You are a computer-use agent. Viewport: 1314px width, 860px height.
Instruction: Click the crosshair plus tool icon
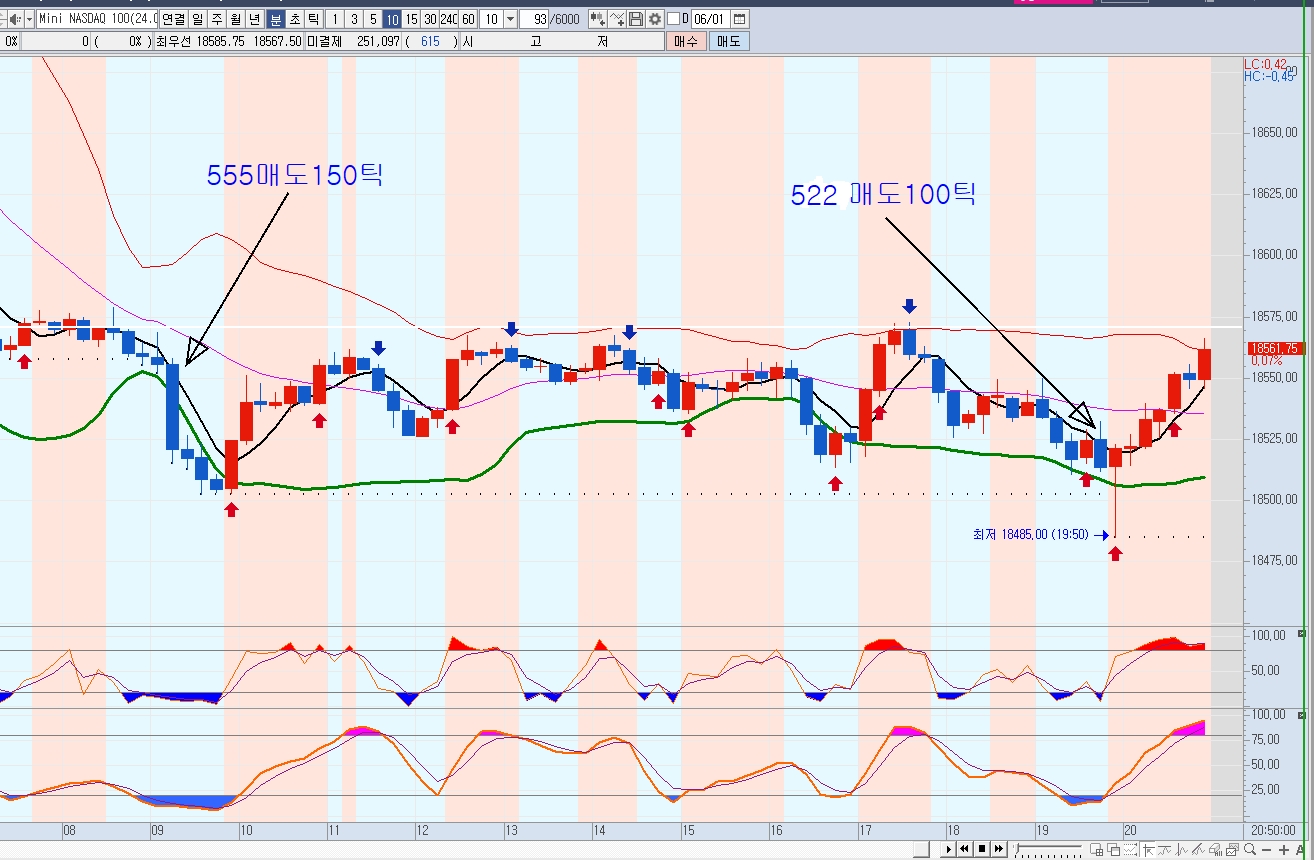click(x=617, y=19)
